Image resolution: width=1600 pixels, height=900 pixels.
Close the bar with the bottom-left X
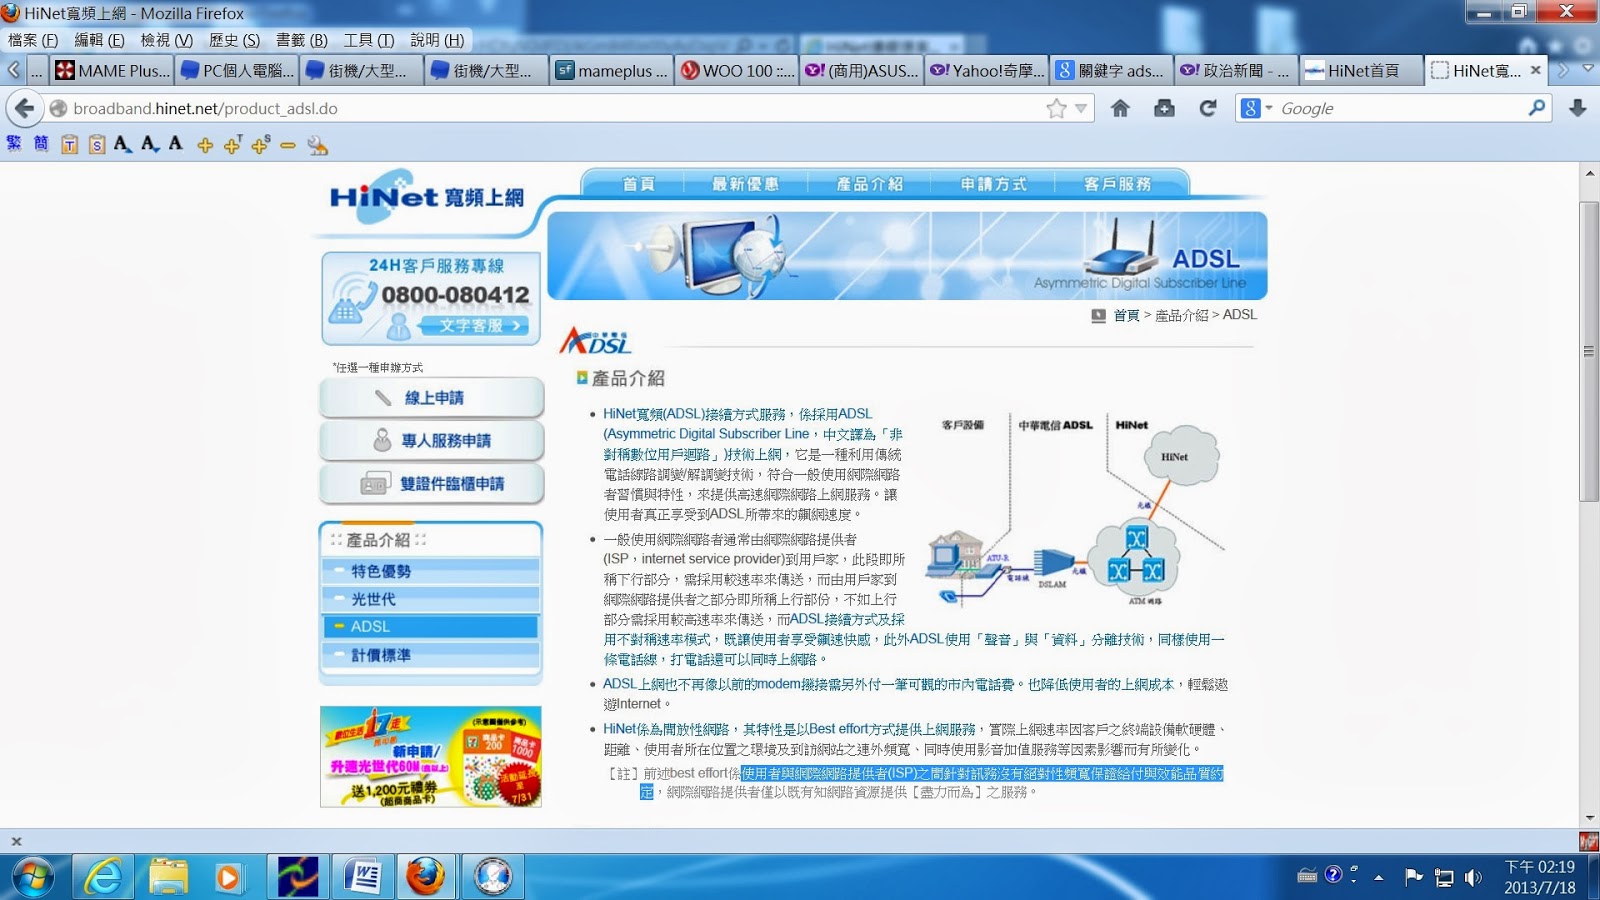[x=16, y=842]
